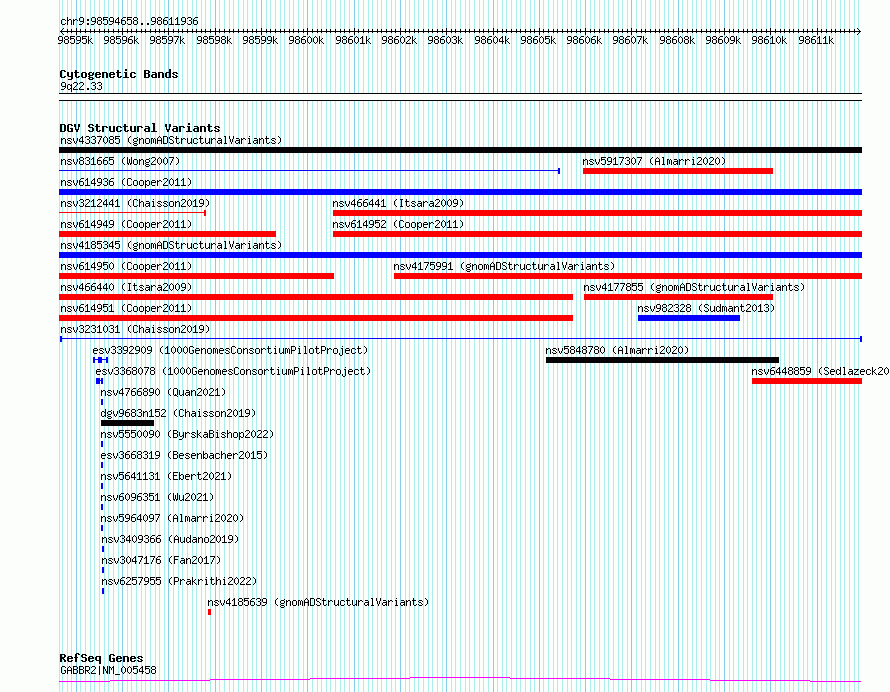Open the nsv5641131 (Ebert2021) label
This screenshot has height=692, width=890.
pyautogui.click(x=166, y=476)
